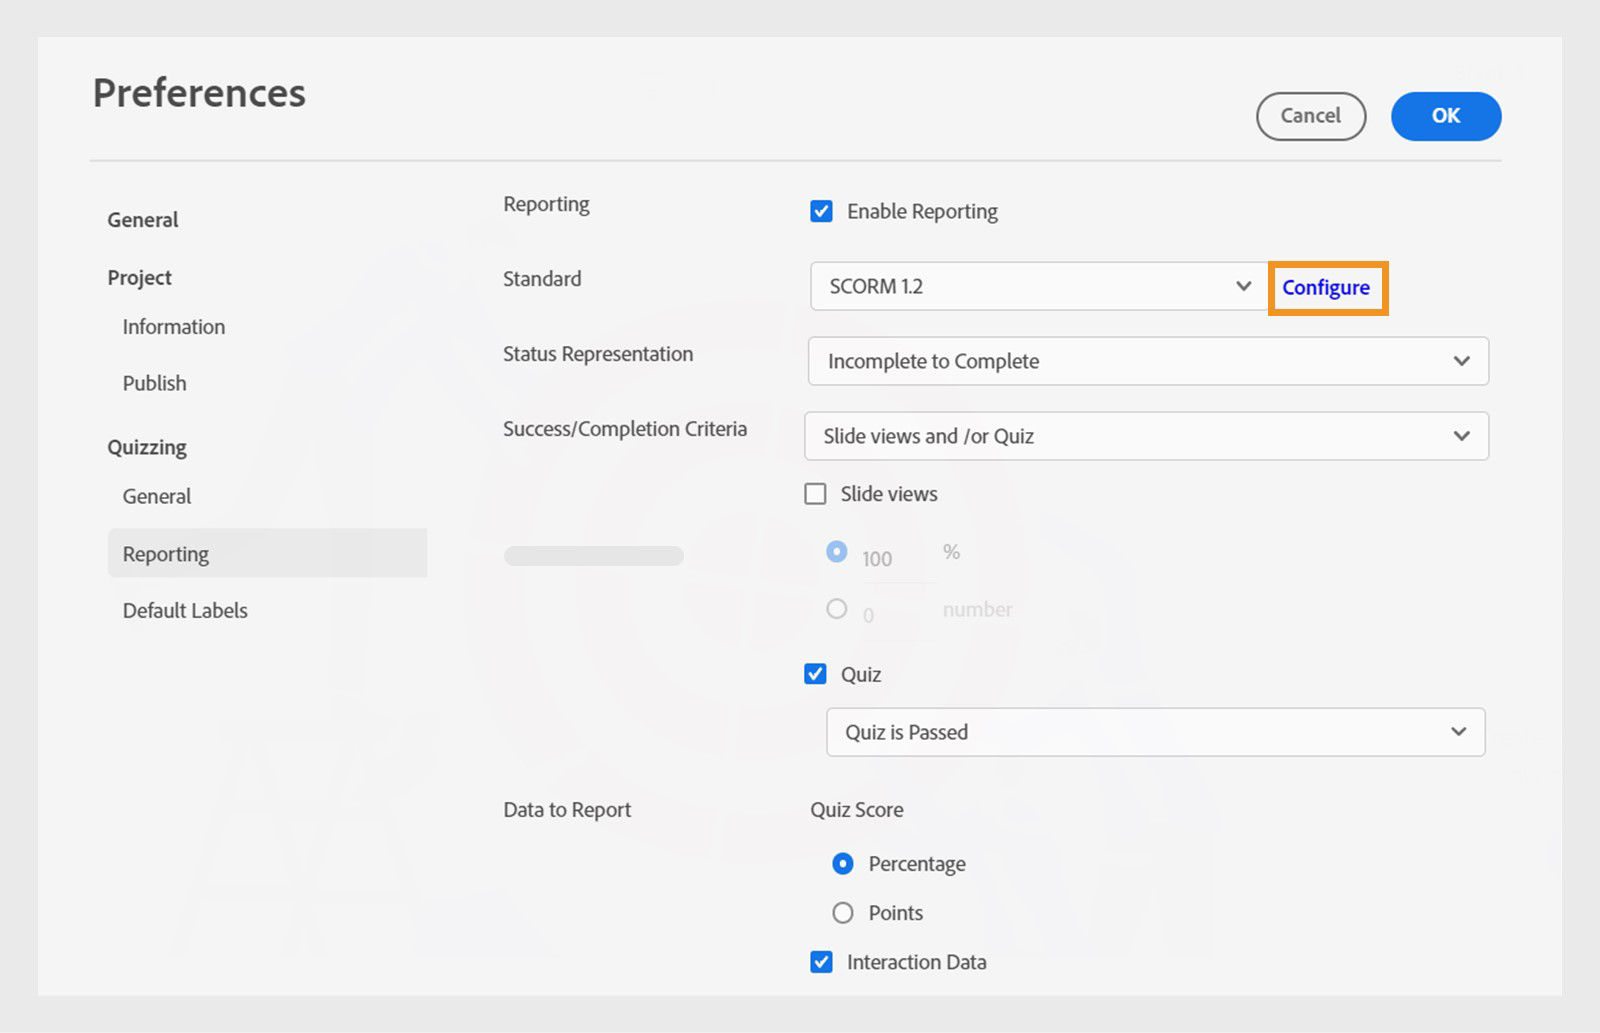Expand the Slide views and /or Quiz dropdown

point(1146,436)
